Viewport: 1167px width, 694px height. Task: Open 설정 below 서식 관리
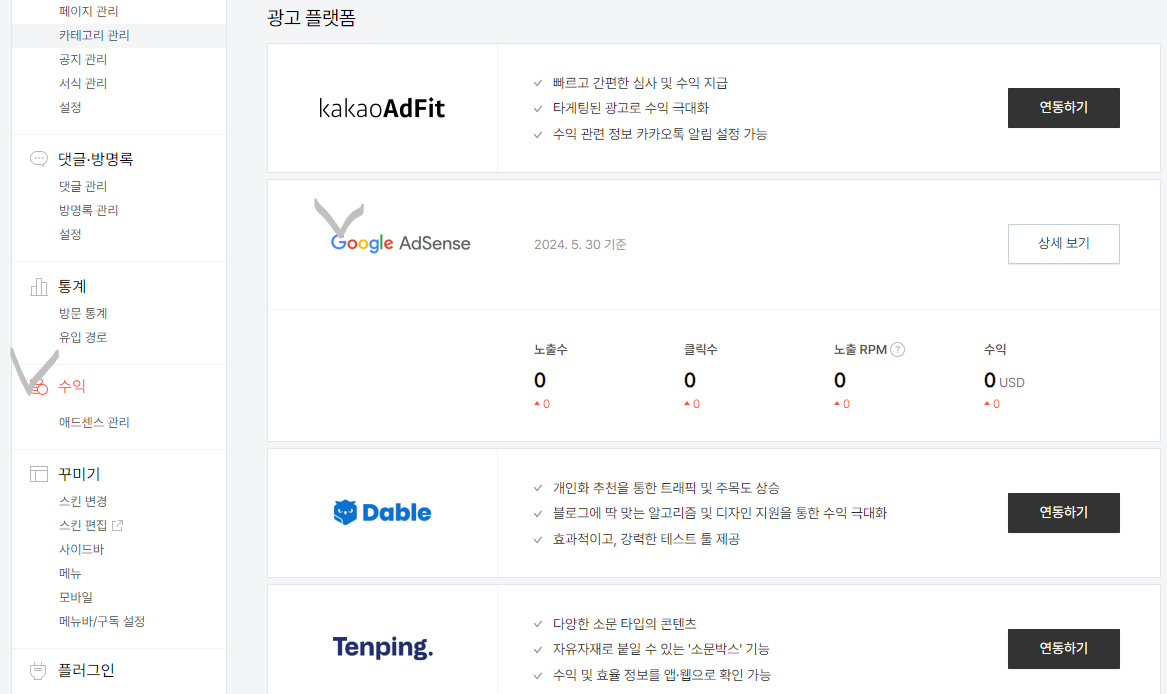(x=70, y=107)
